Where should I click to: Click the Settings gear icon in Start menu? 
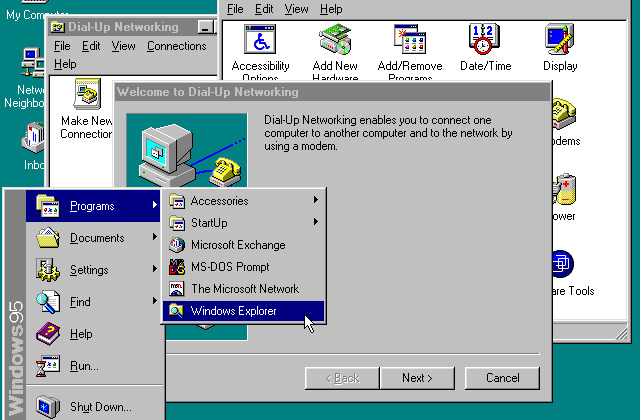(x=48, y=269)
